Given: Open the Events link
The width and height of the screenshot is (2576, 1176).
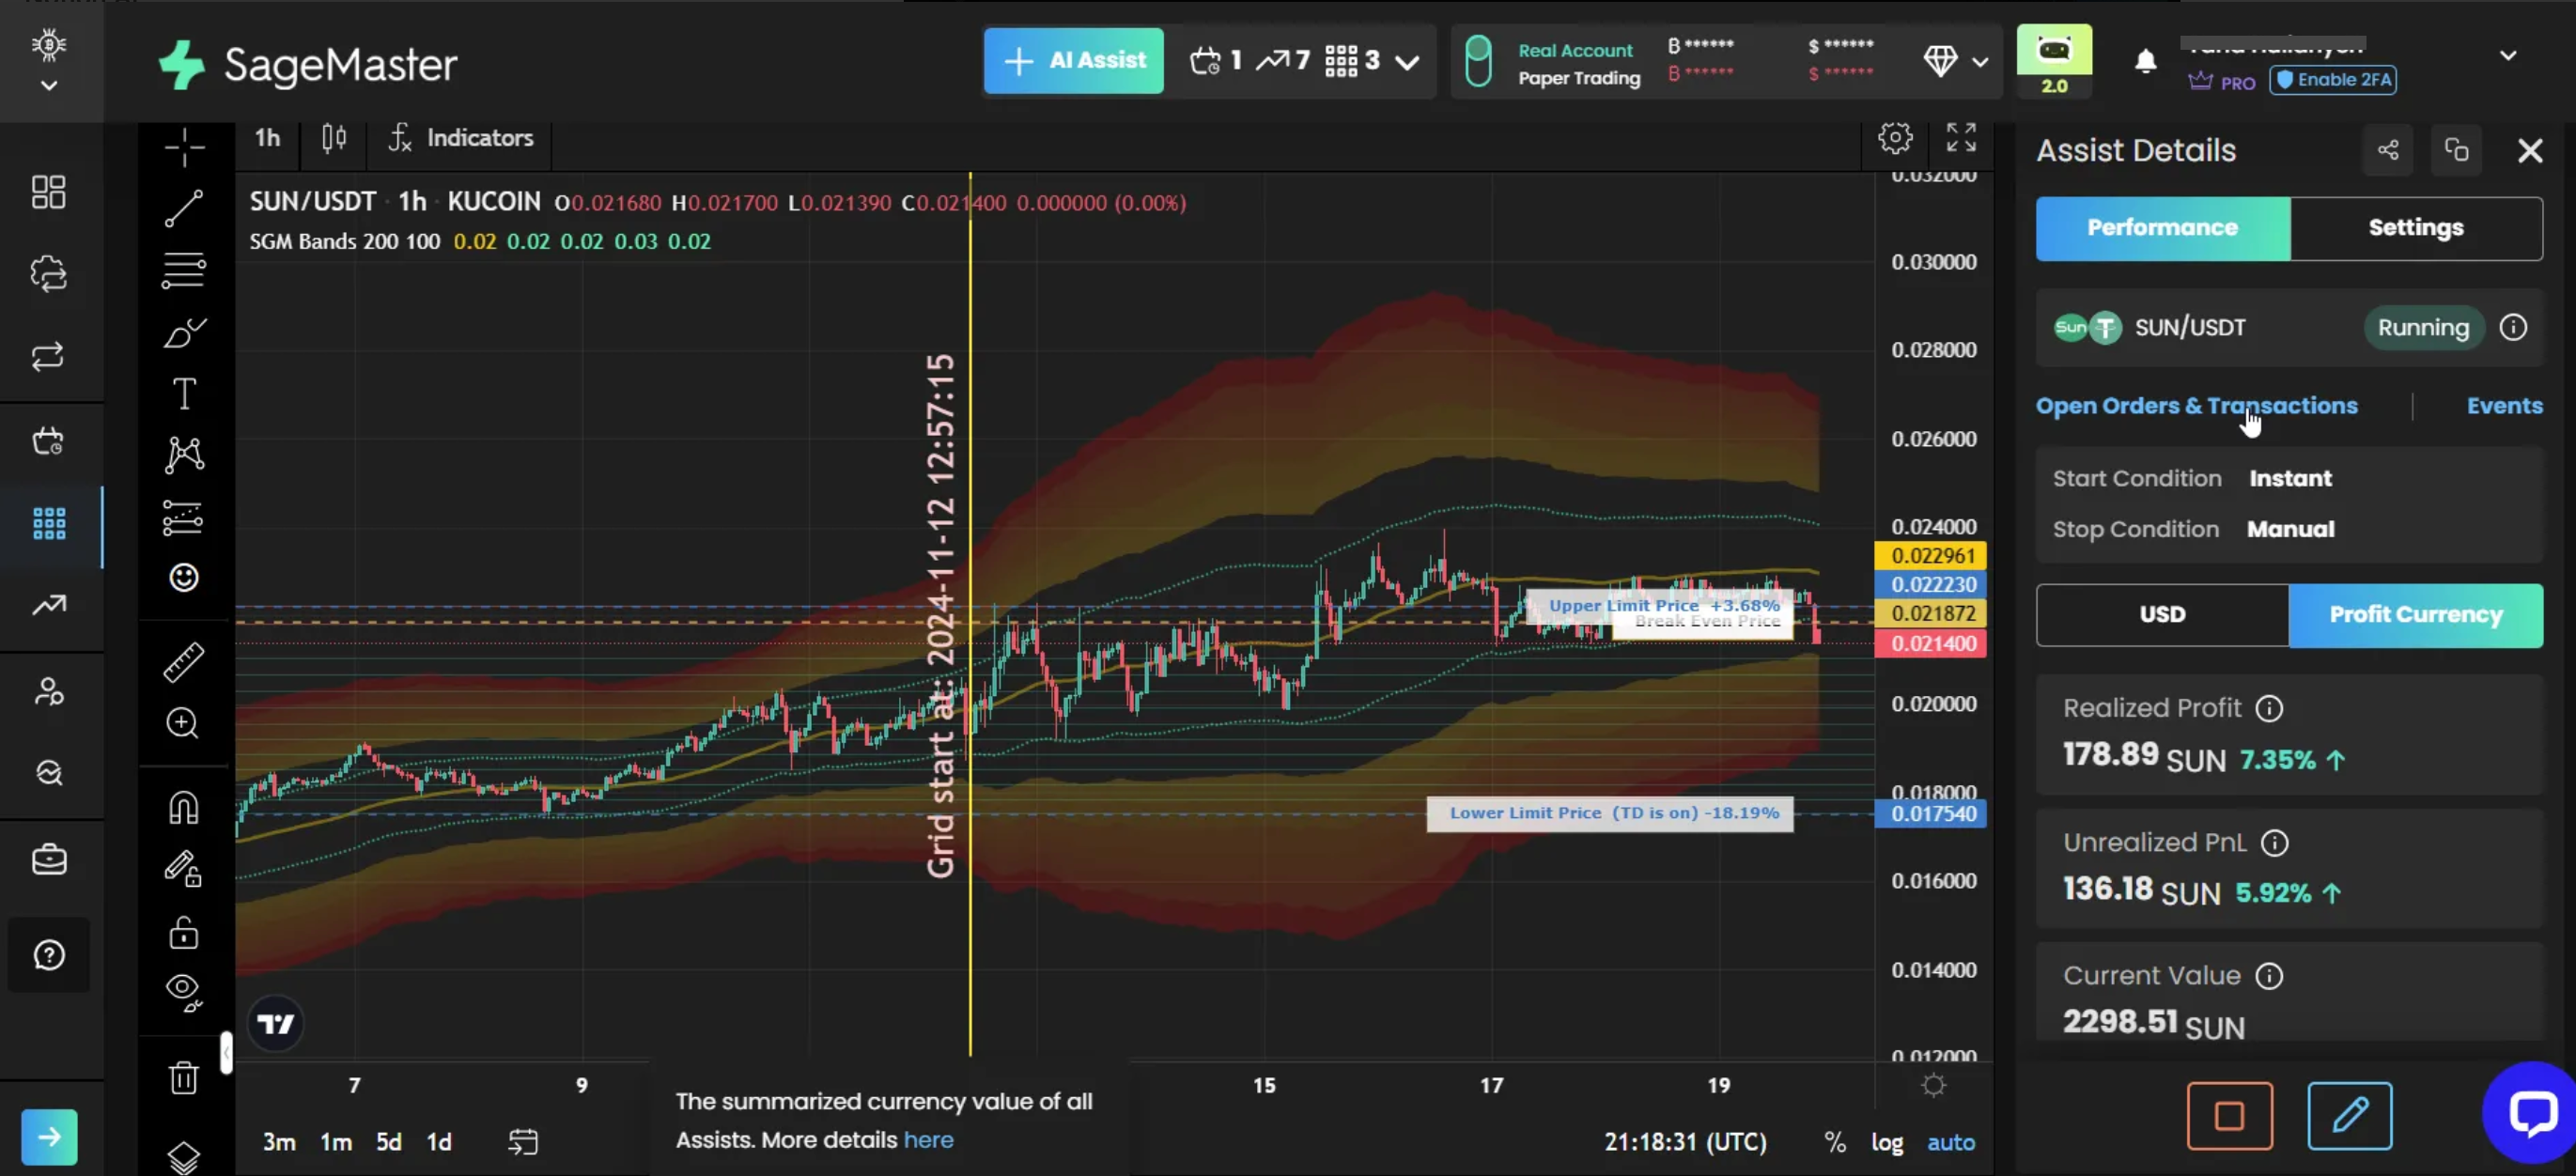Looking at the screenshot, I should 2504,406.
